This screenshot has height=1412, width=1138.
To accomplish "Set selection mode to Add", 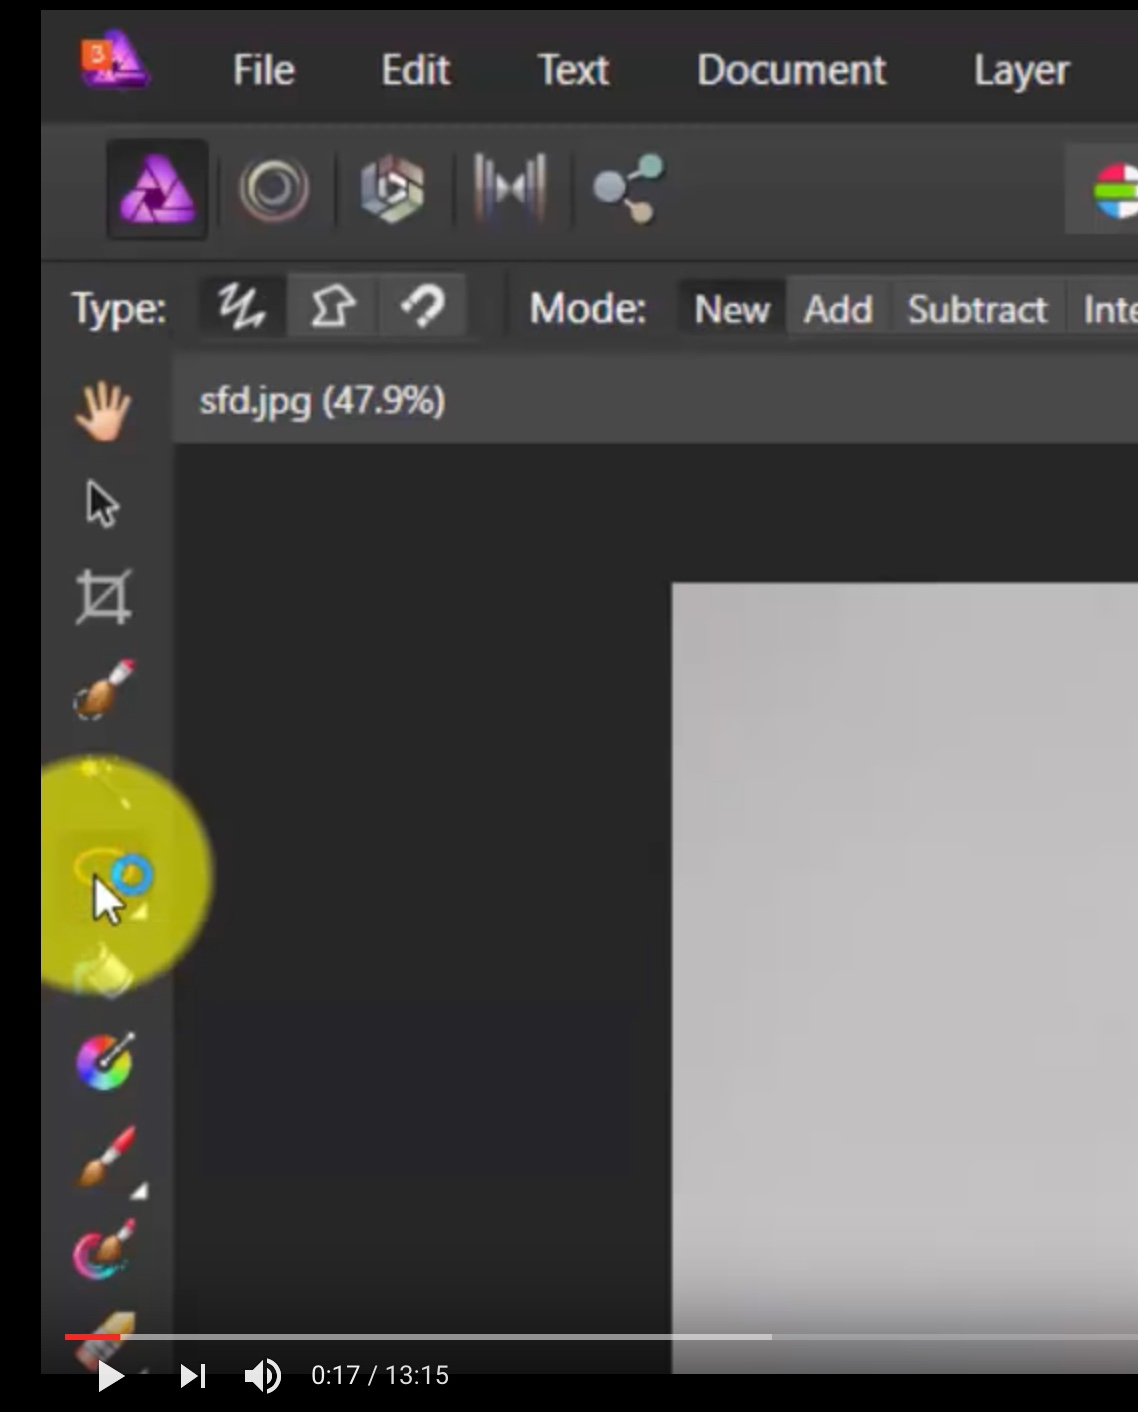I will point(837,309).
